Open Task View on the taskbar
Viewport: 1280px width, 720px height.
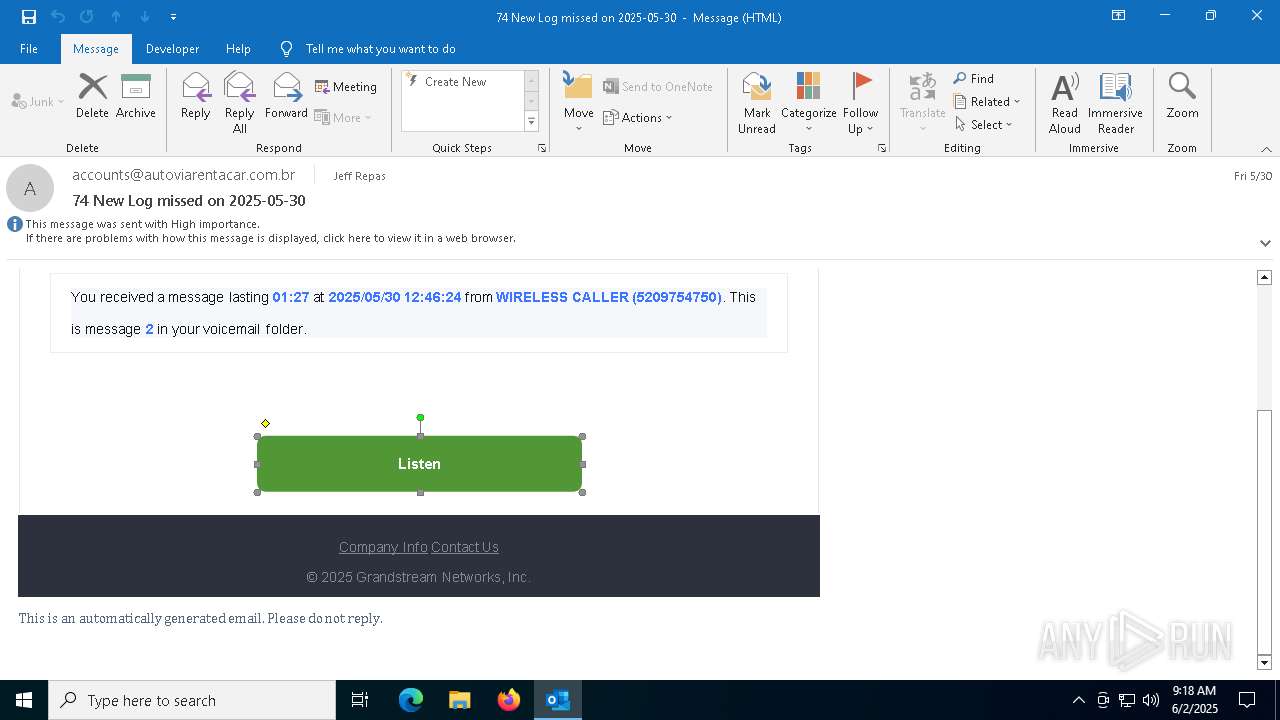coord(360,700)
